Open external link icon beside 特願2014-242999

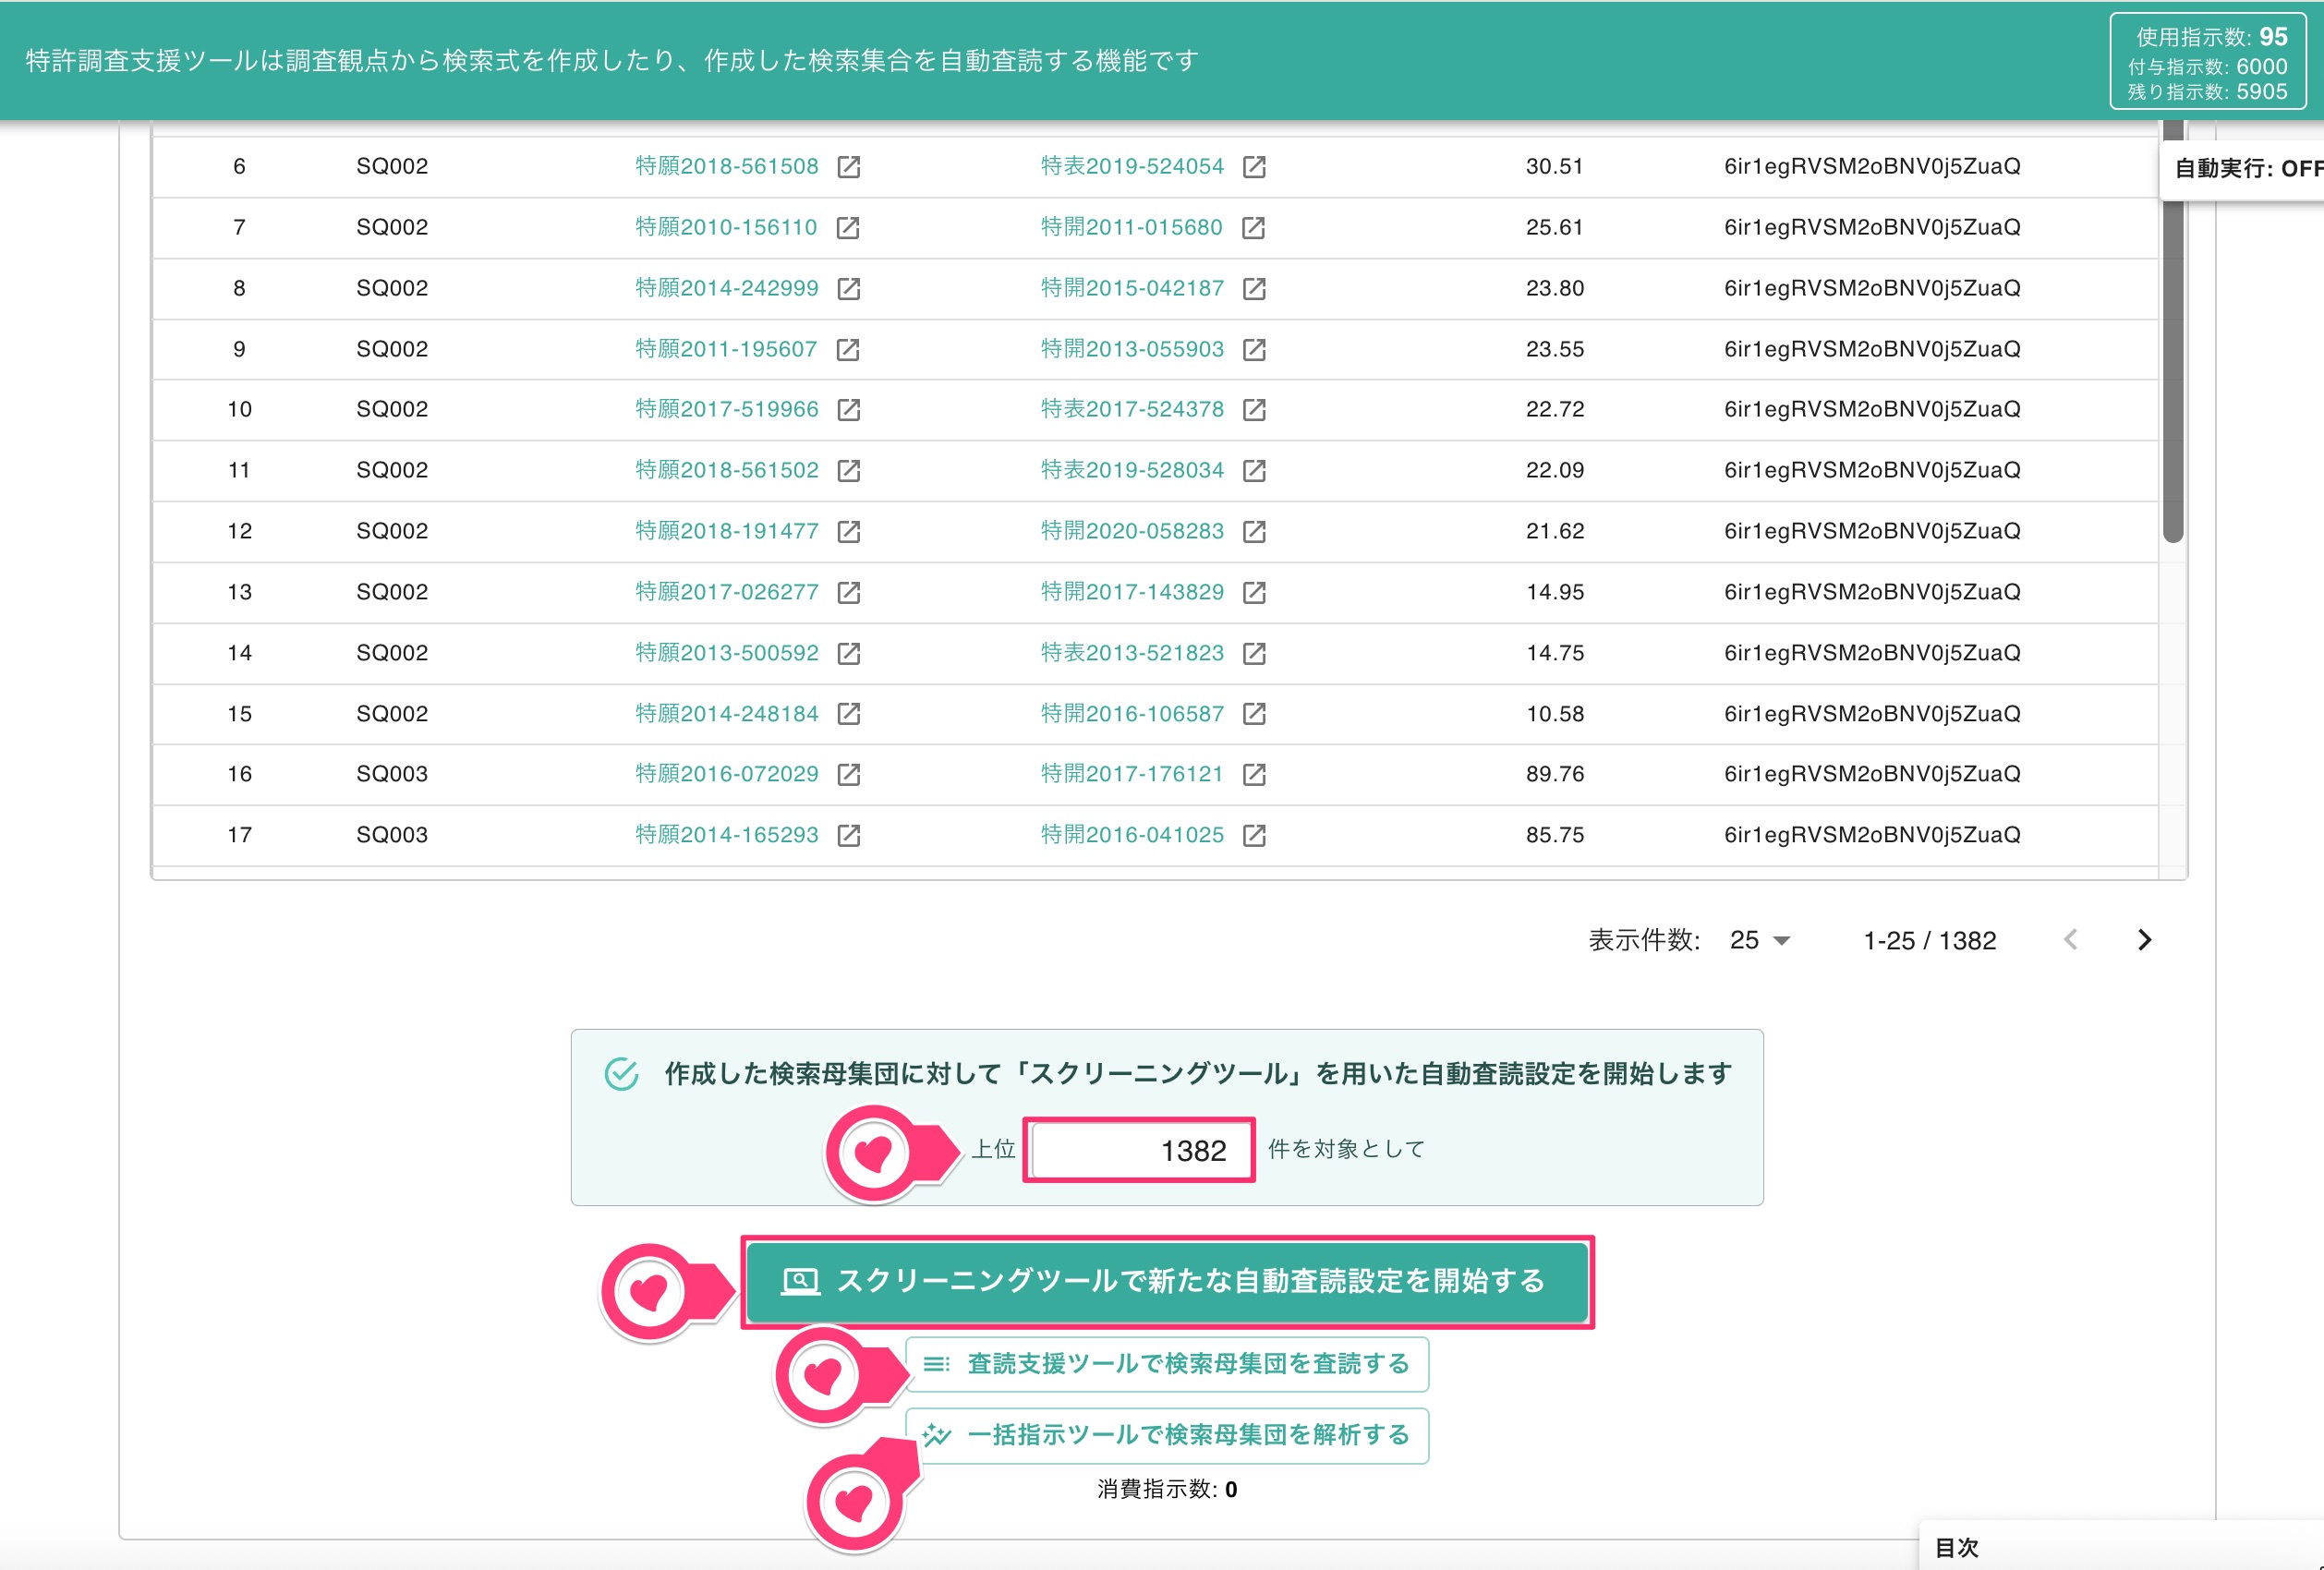pos(848,289)
